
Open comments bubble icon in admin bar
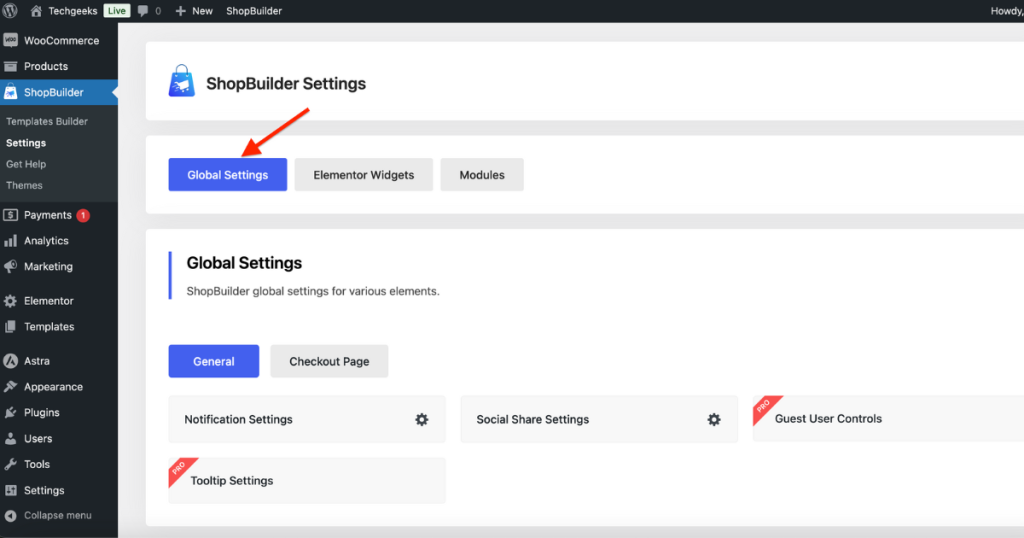(x=143, y=11)
